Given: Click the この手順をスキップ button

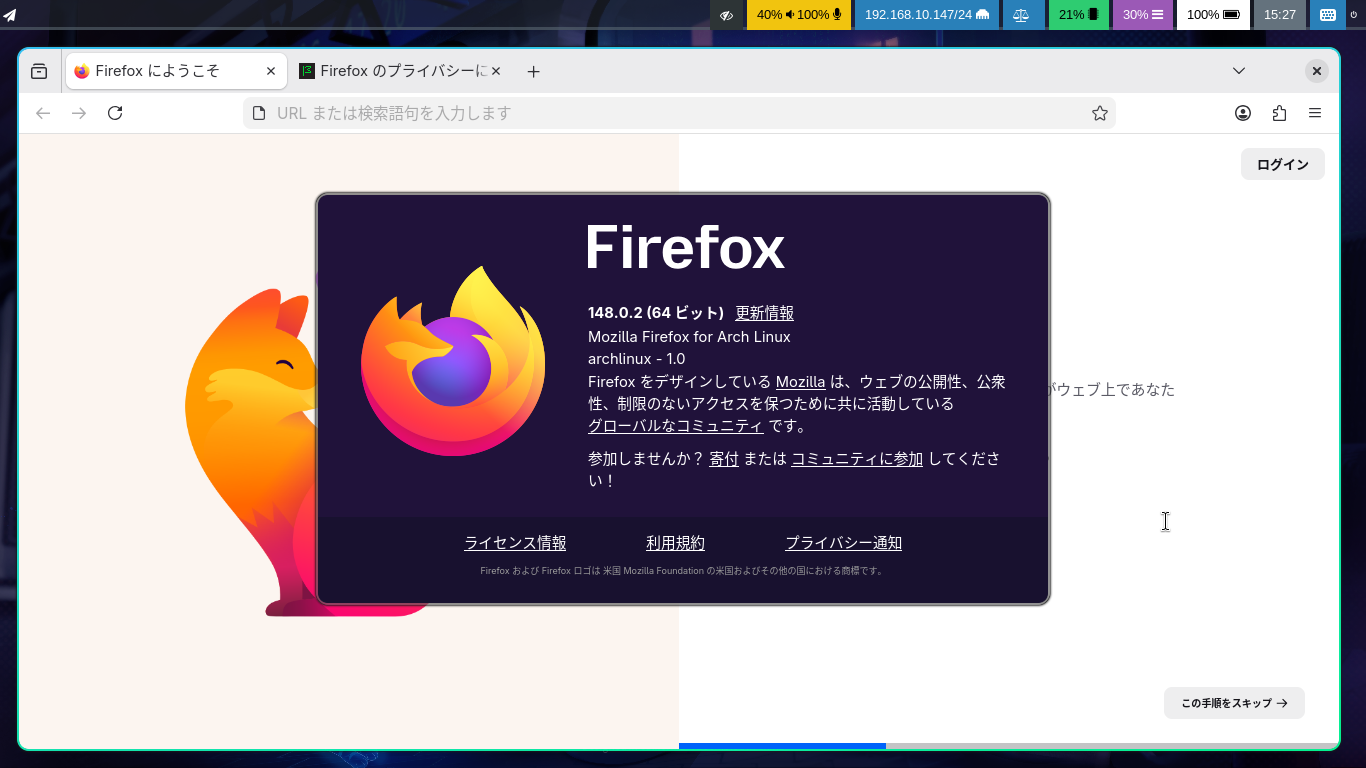Looking at the screenshot, I should (x=1234, y=703).
